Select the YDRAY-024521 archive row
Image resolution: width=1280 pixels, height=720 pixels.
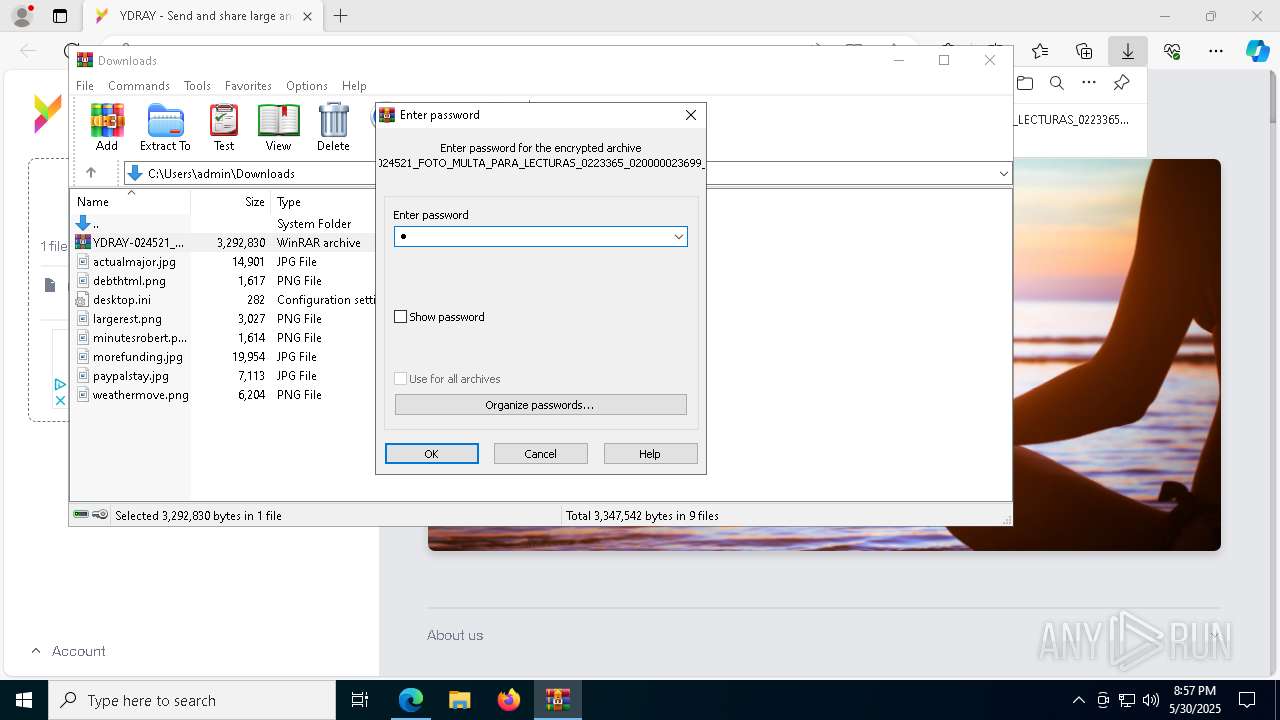coord(224,243)
